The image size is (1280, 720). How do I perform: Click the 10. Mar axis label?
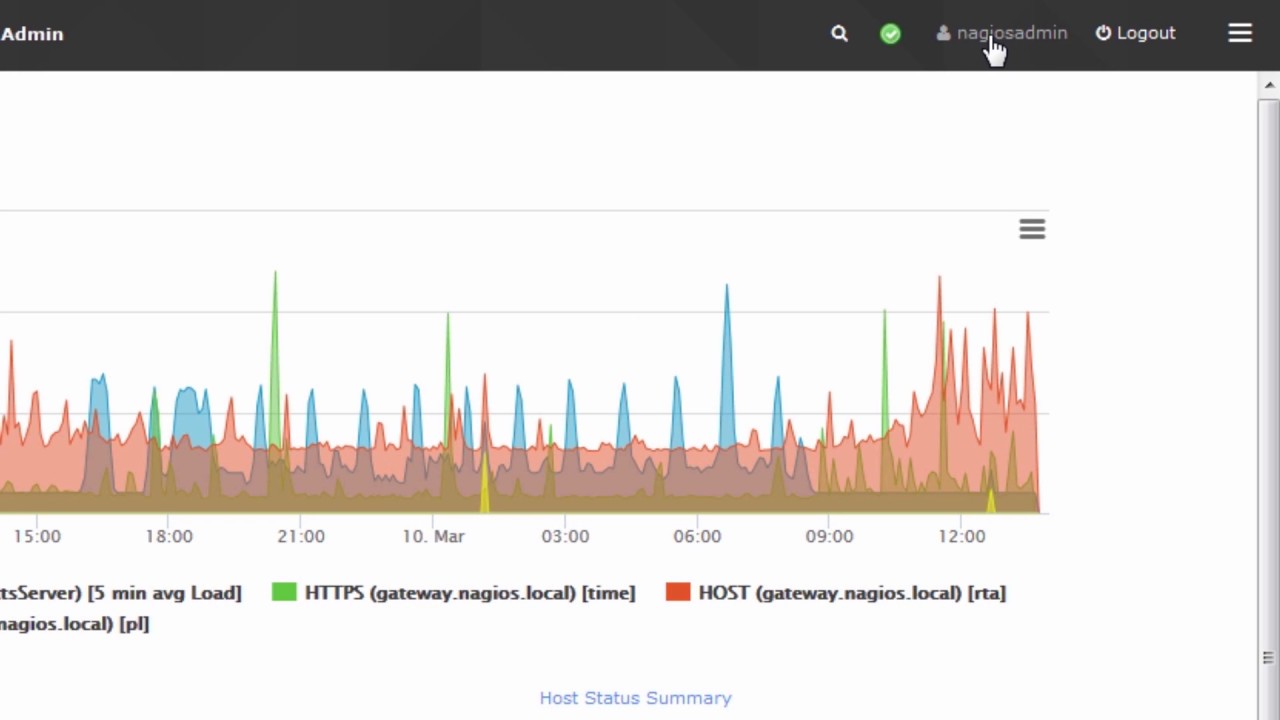(433, 536)
